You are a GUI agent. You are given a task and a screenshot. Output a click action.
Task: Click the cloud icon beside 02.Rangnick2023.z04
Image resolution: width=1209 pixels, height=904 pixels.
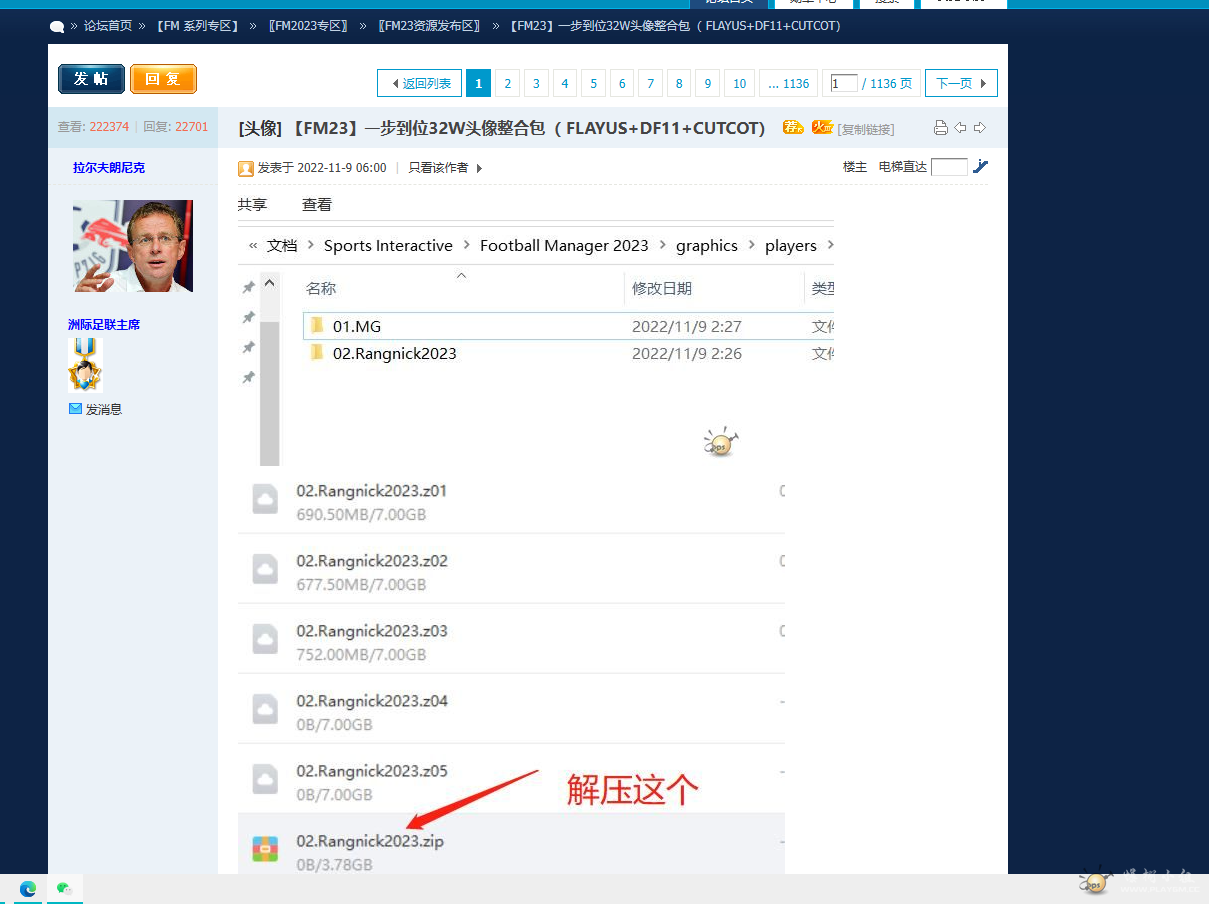click(265, 709)
